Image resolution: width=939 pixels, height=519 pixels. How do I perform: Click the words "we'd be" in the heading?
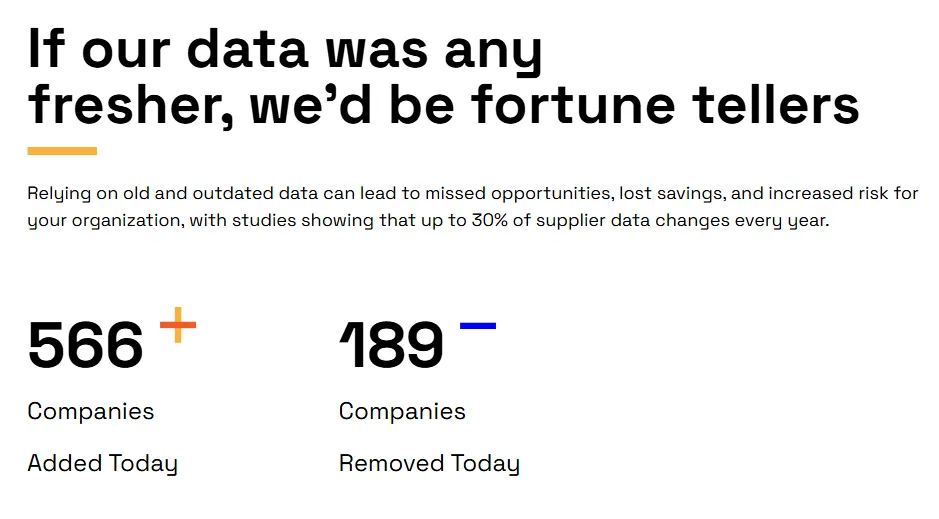coord(352,105)
